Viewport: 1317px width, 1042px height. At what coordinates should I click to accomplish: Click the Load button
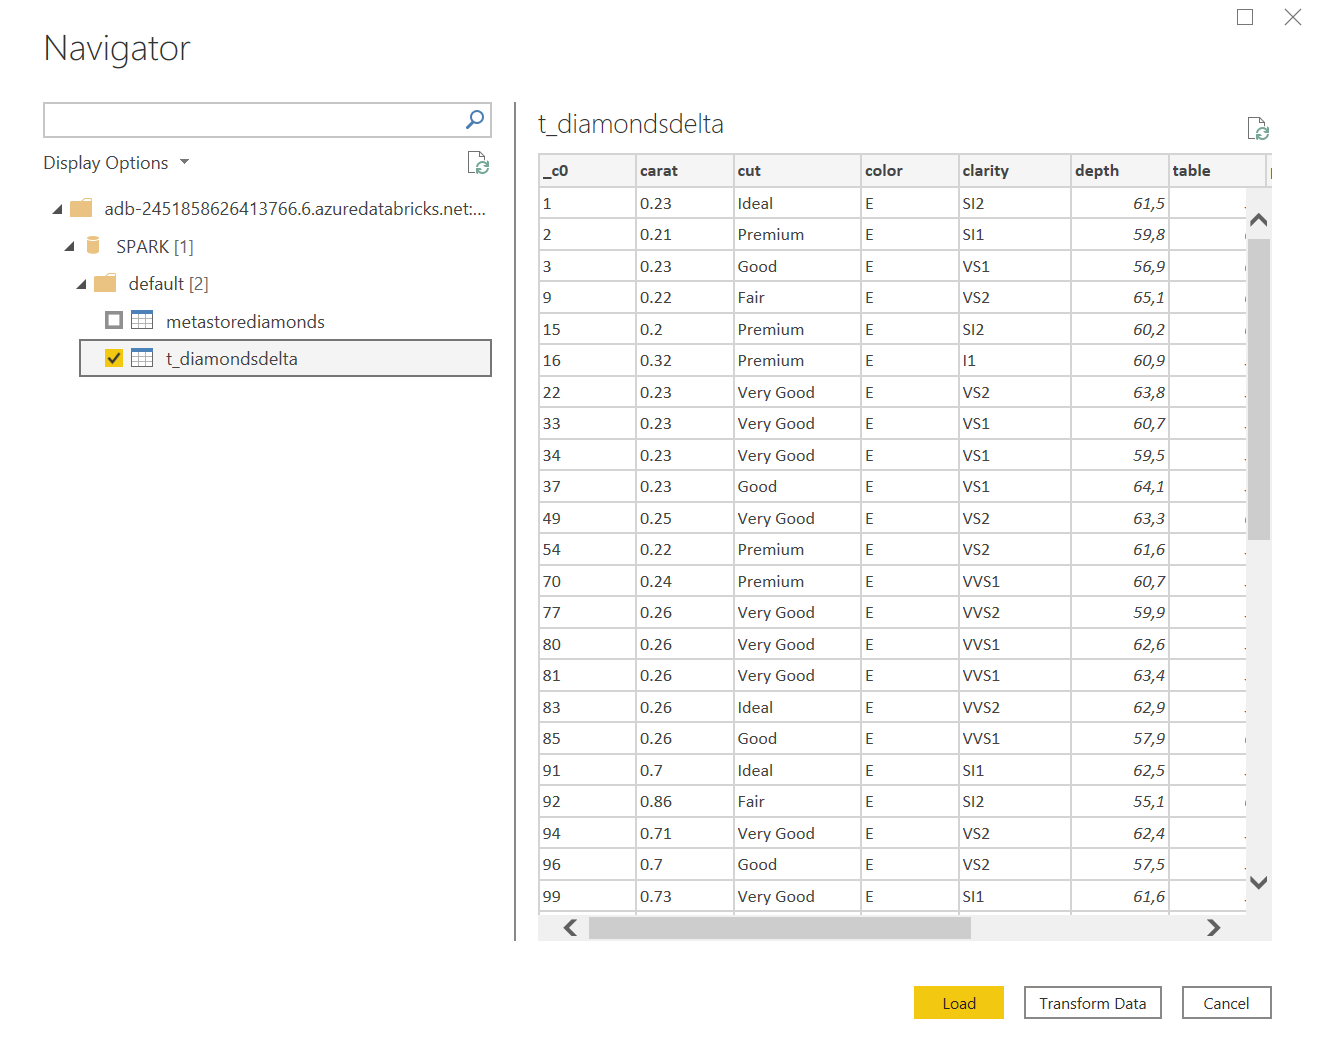click(x=957, y=1002)
